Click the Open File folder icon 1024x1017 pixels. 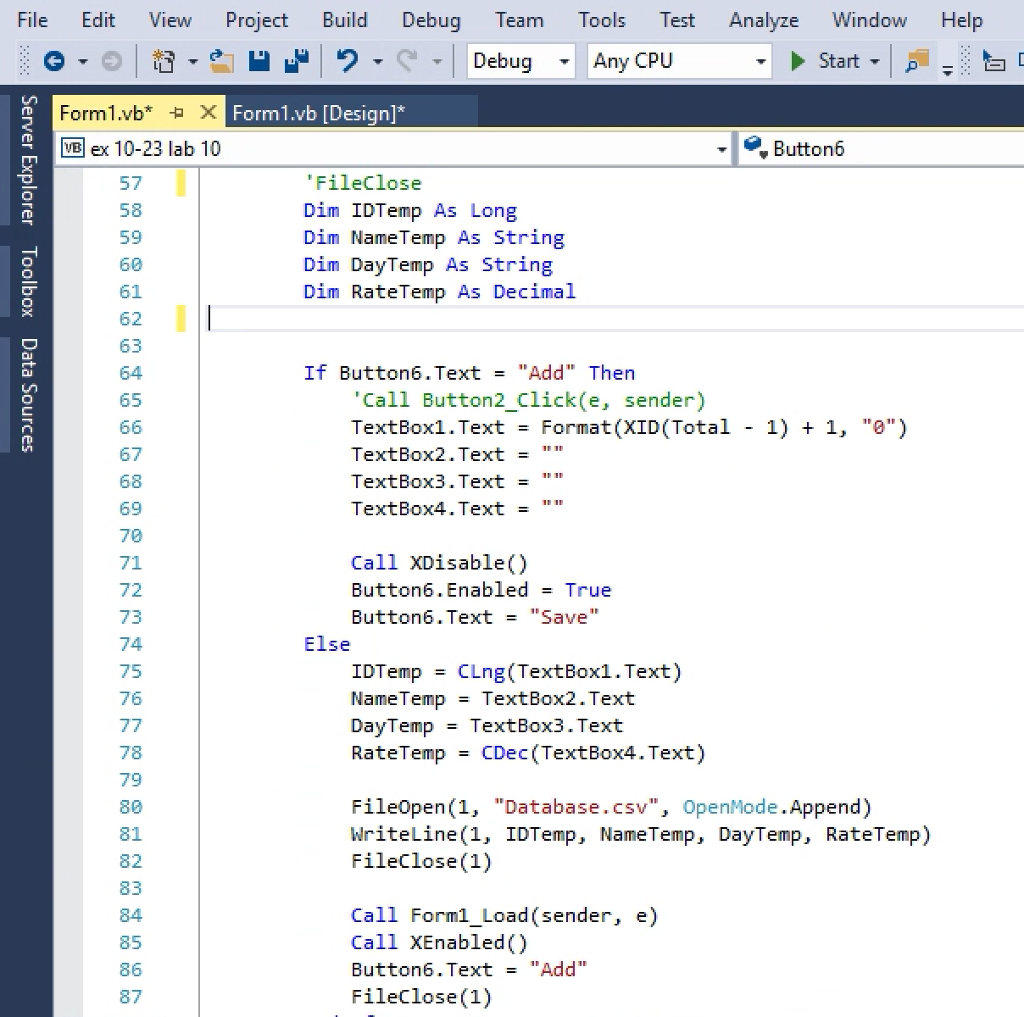tap(221, 62)
